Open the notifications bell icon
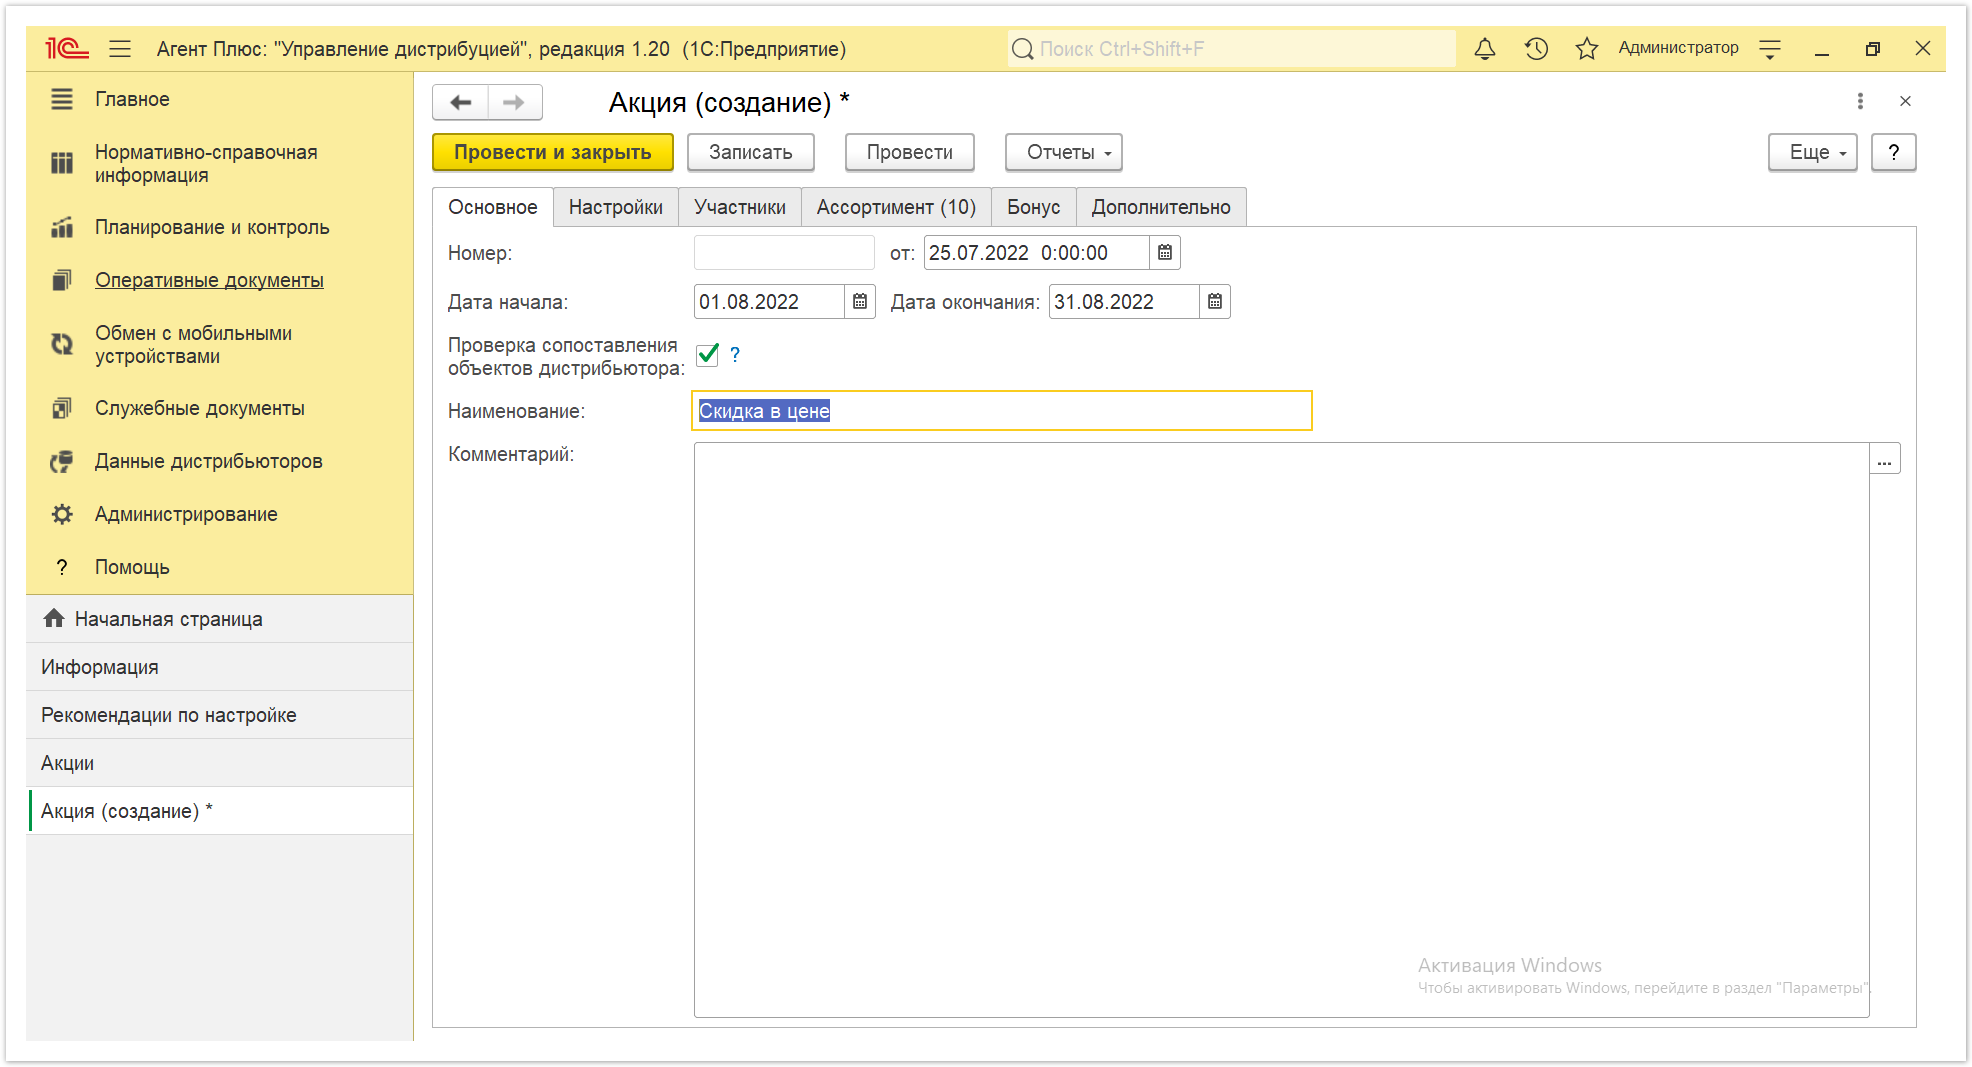The width and height of the screenshot is (1972, 1067). 1485,48
